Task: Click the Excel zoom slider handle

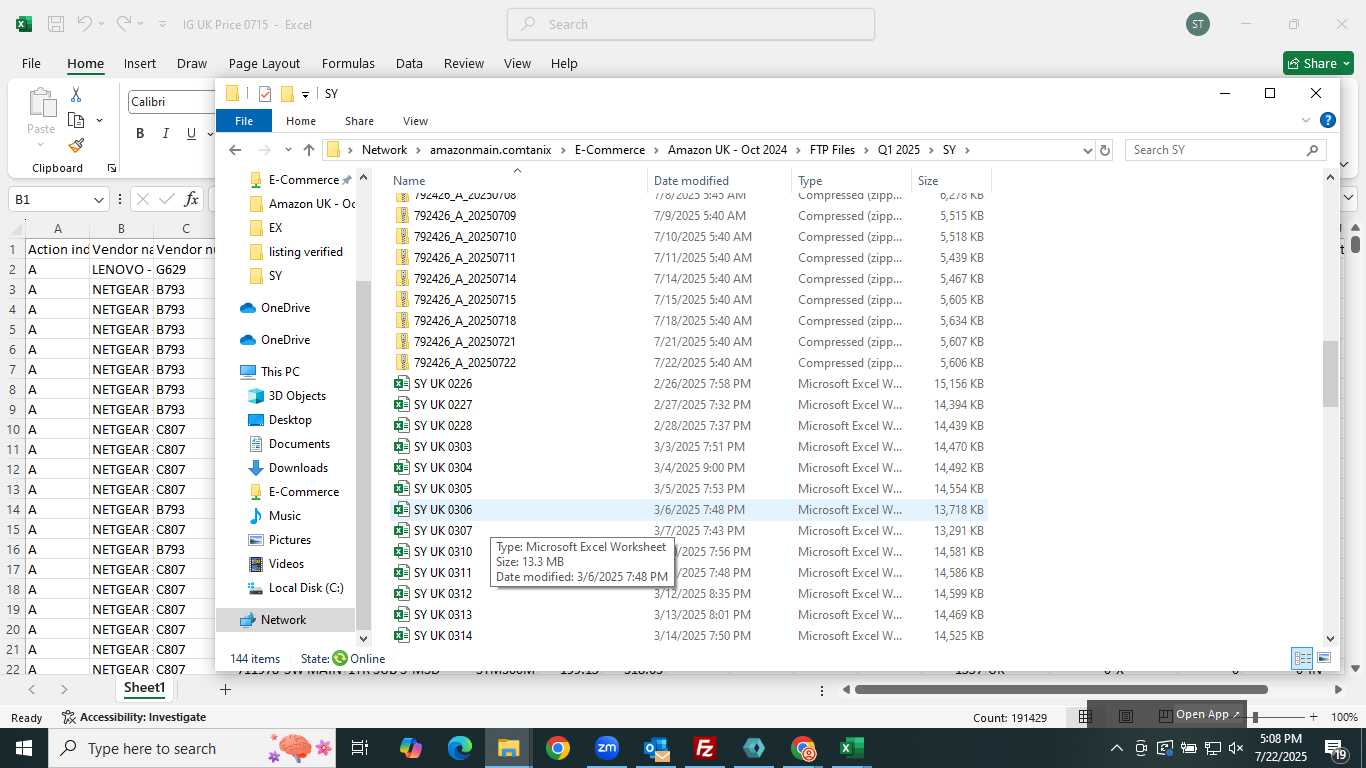Action: pos(1255,717)
